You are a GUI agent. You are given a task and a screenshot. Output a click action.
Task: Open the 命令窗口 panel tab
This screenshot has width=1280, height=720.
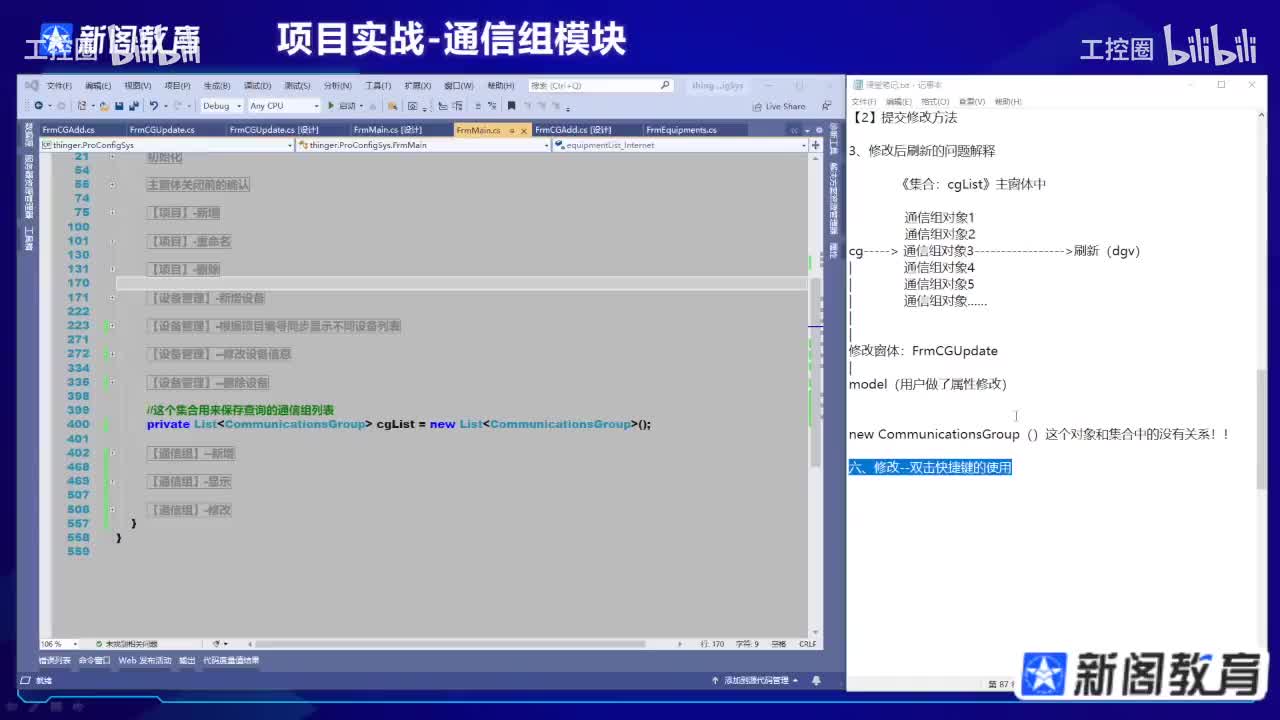pyautogui.click(x=95, y=661)
